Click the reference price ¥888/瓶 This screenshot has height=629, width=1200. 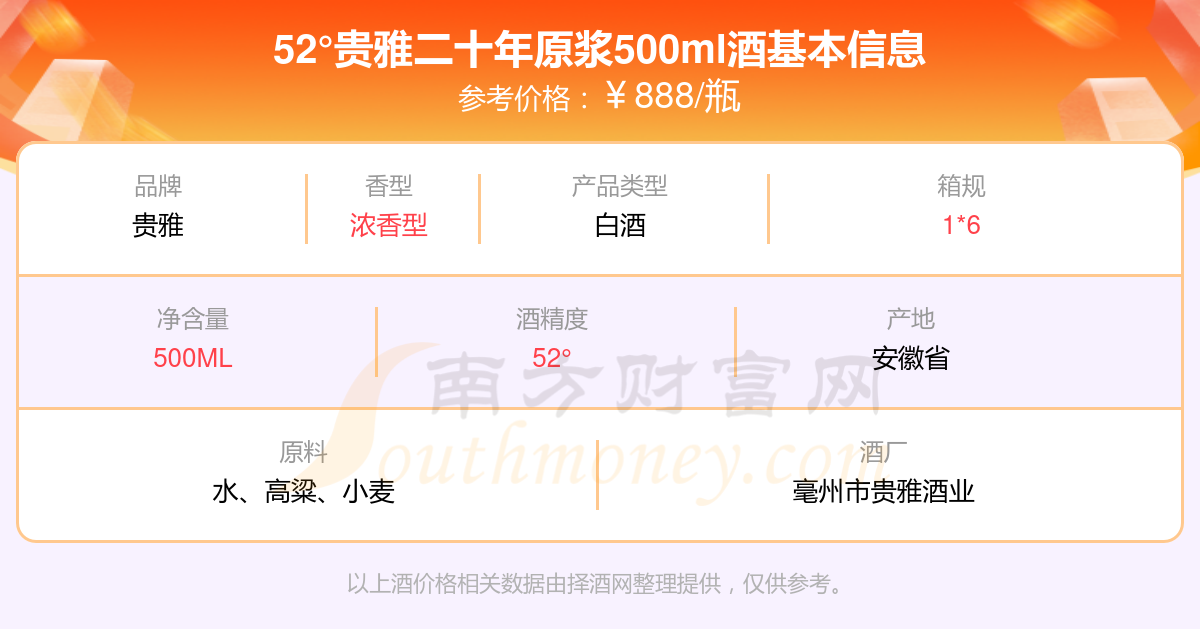674,97
